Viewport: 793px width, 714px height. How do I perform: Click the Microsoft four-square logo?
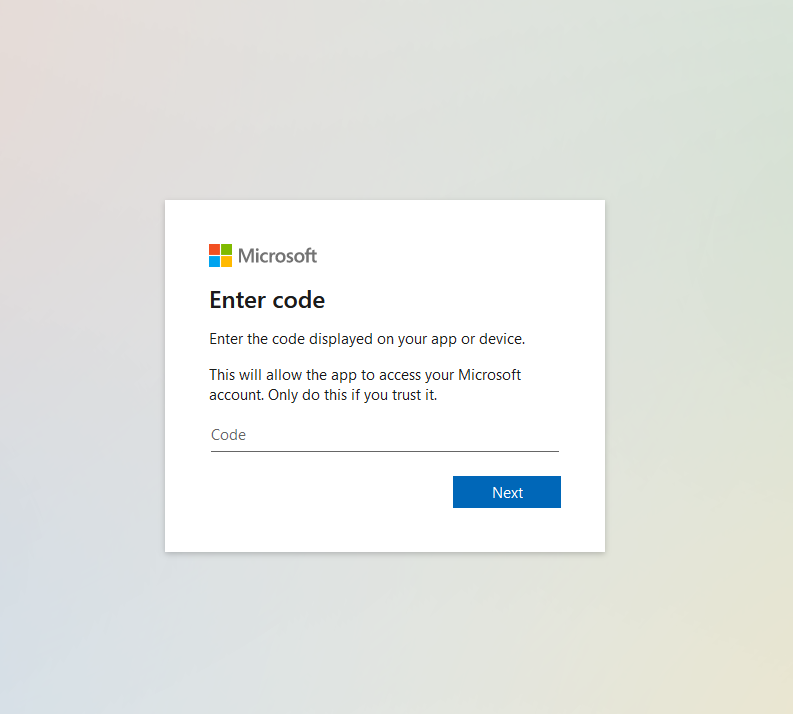(221, 255)
